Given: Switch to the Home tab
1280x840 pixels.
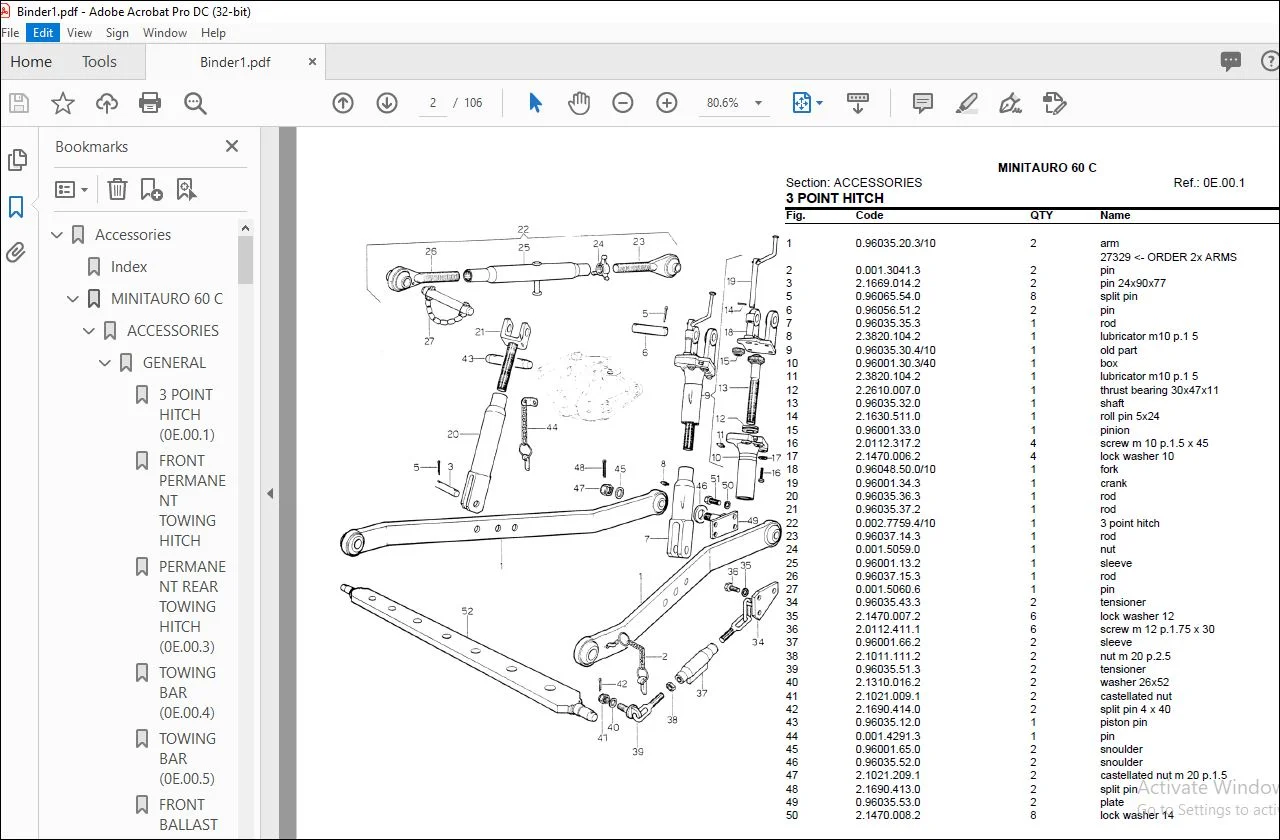Looking at the screenshot, I should pos(31,62).
